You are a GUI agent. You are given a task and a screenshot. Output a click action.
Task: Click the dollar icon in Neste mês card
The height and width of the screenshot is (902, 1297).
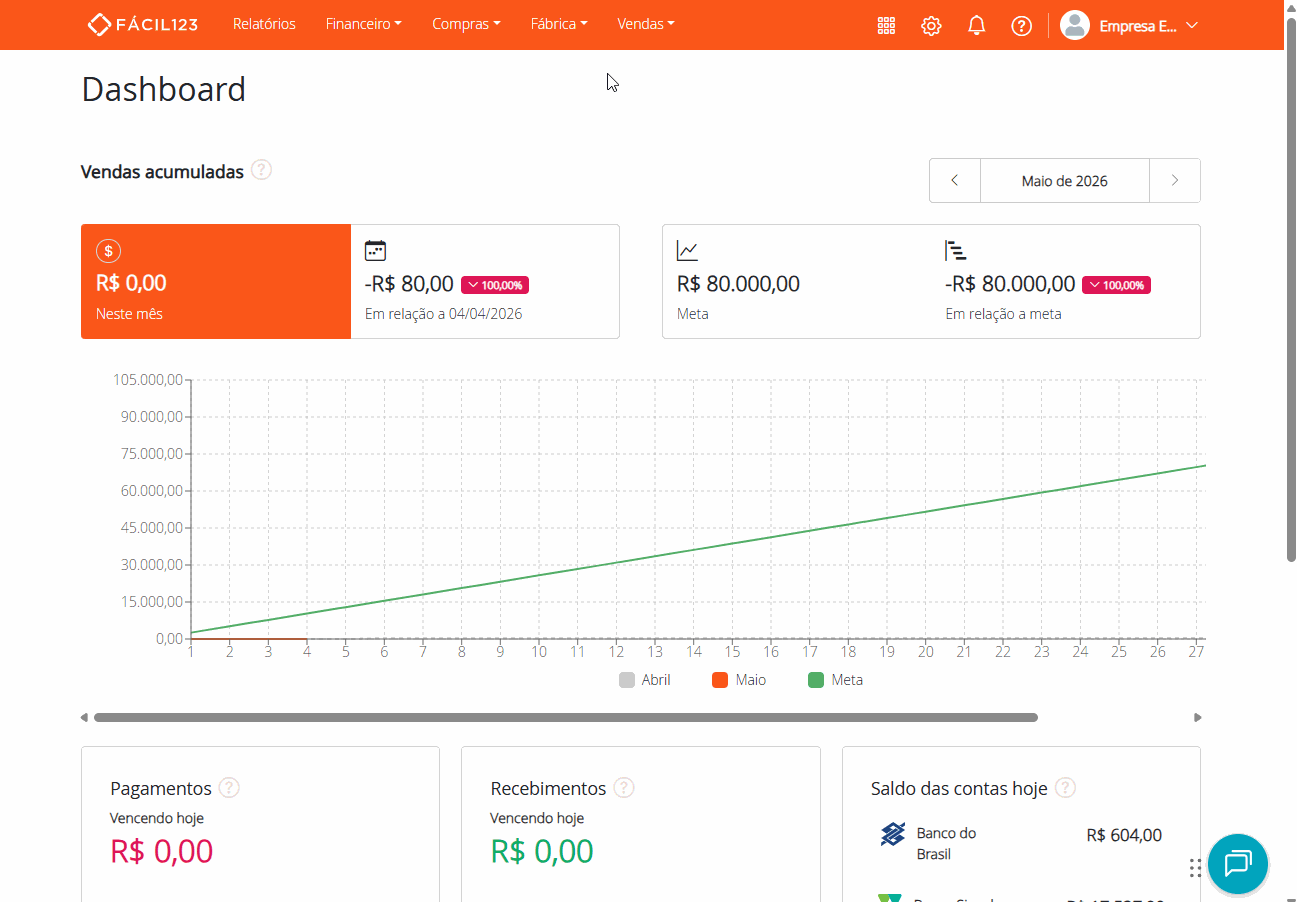pos(108,251)
